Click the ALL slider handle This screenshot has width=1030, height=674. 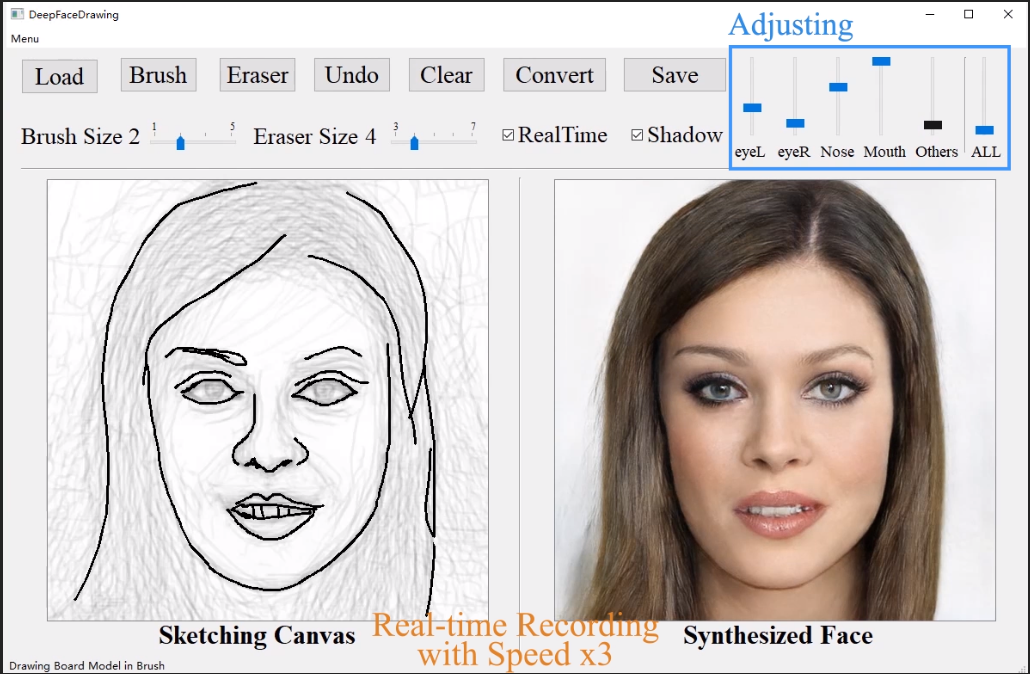point(984,130)
